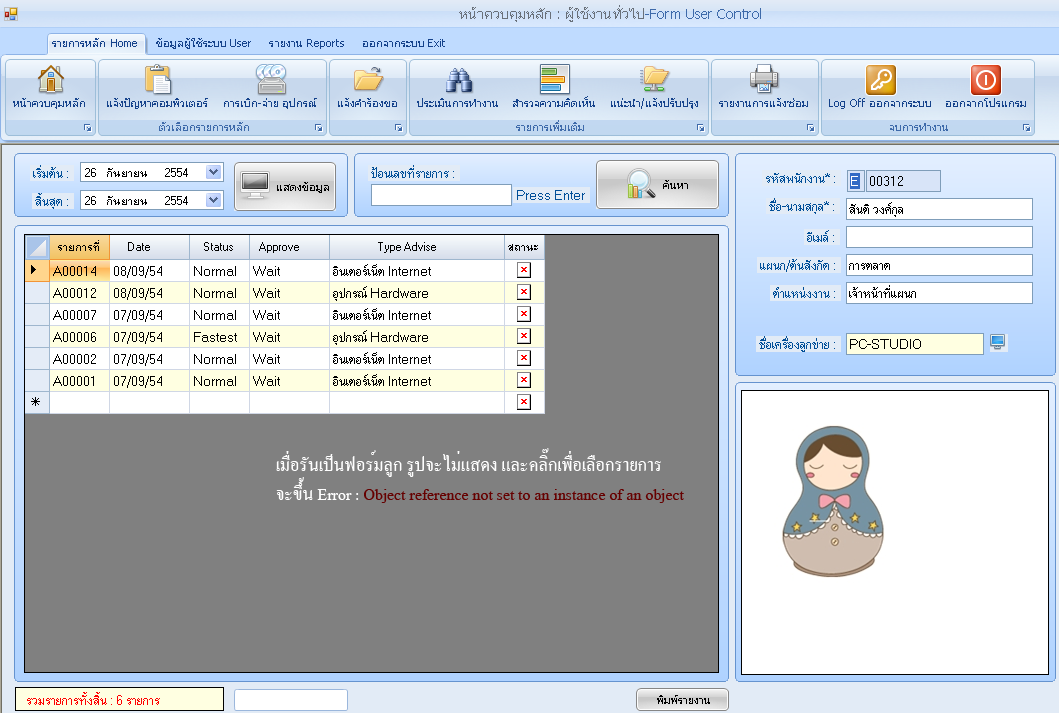Sort by Status column header
Viewport: 1059px width, 713px height.
(x=219, y=247)
